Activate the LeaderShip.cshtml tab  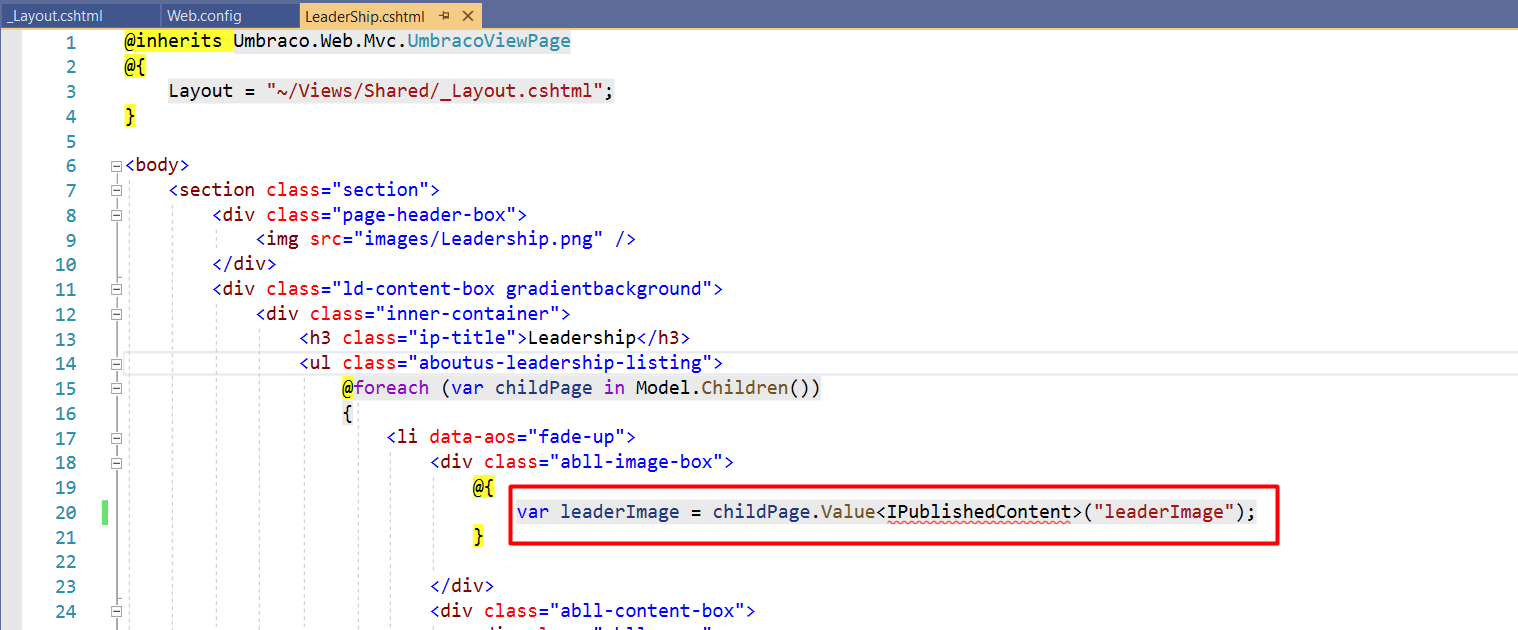[x=365, y=17]
